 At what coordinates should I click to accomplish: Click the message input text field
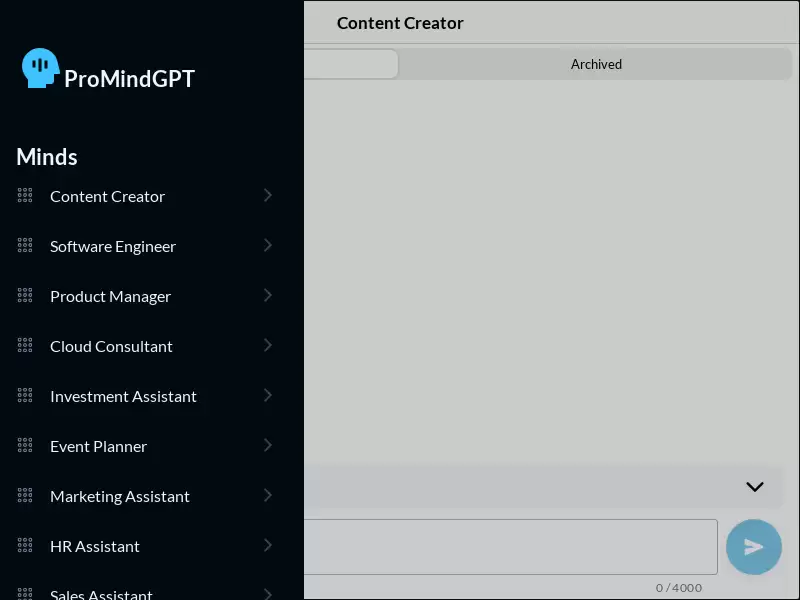(x=511, y=547)
